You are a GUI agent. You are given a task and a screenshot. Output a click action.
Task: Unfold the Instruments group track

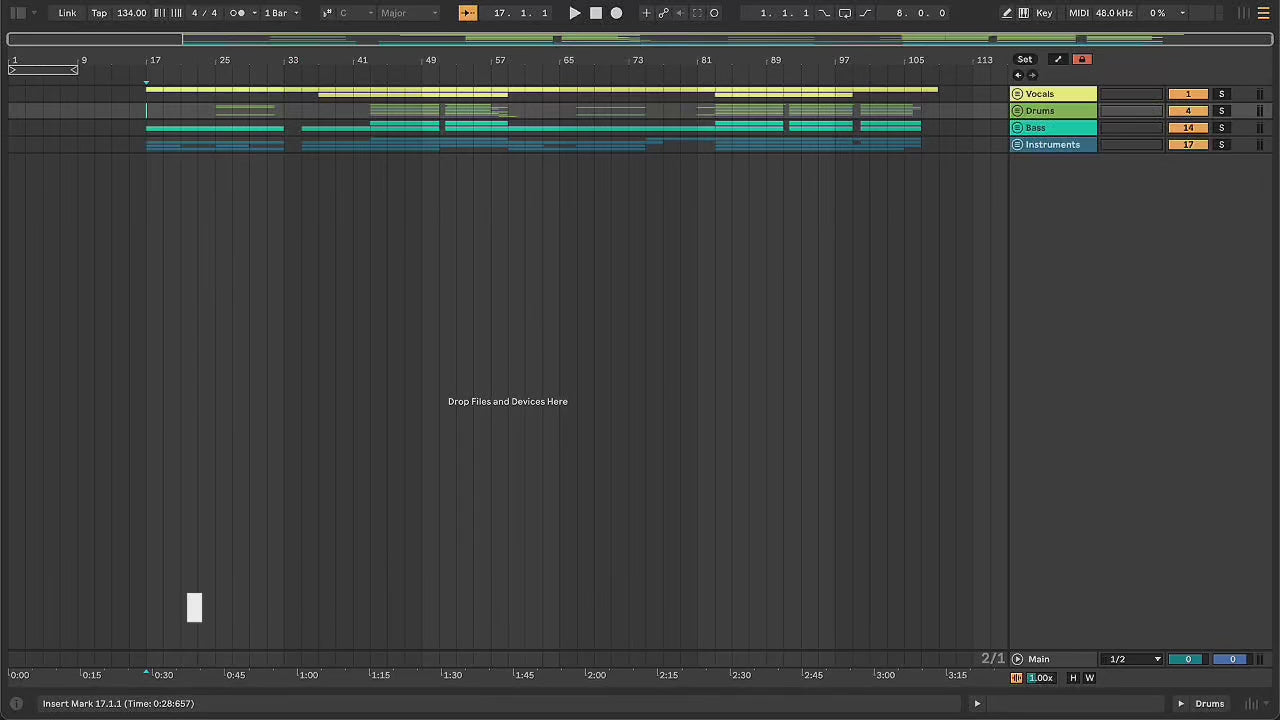tap(1017, 145)
